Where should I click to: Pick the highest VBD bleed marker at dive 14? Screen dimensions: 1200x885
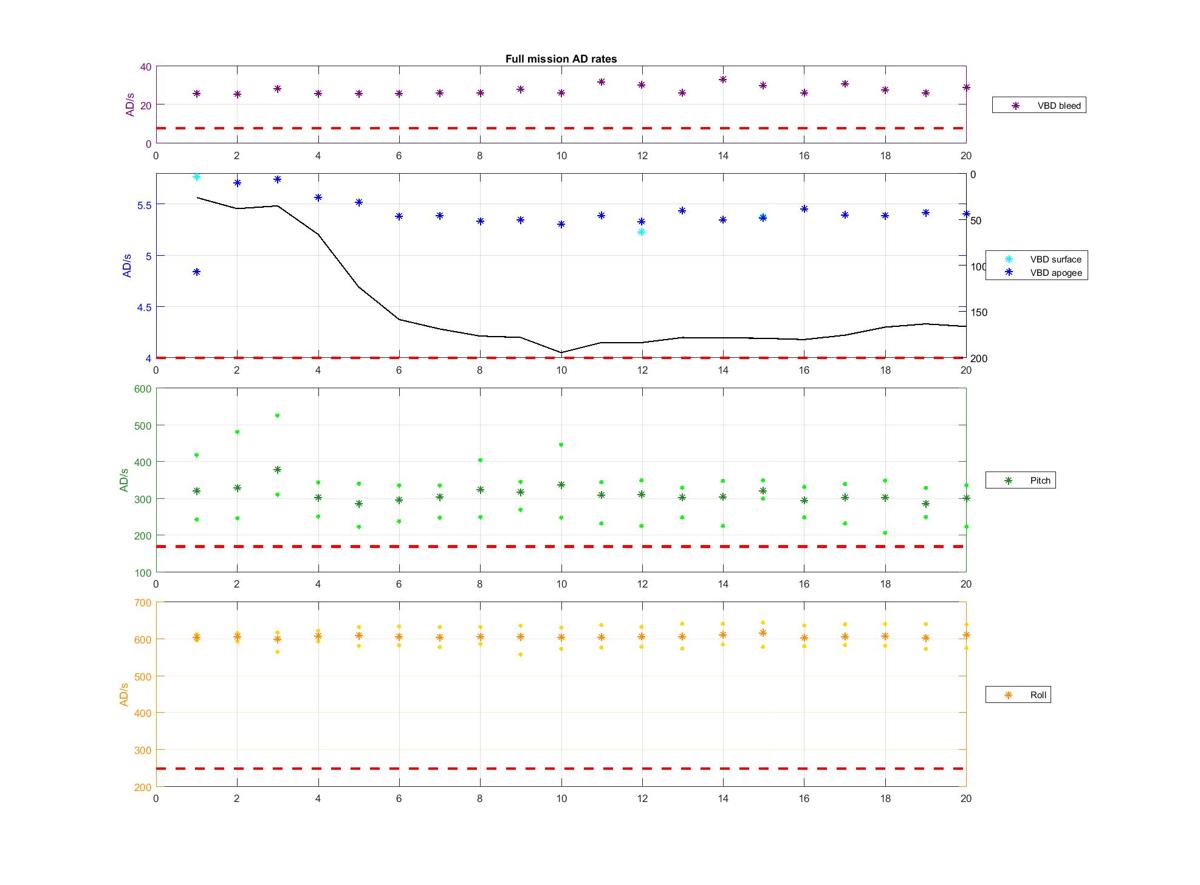click(x=722, y=79)
